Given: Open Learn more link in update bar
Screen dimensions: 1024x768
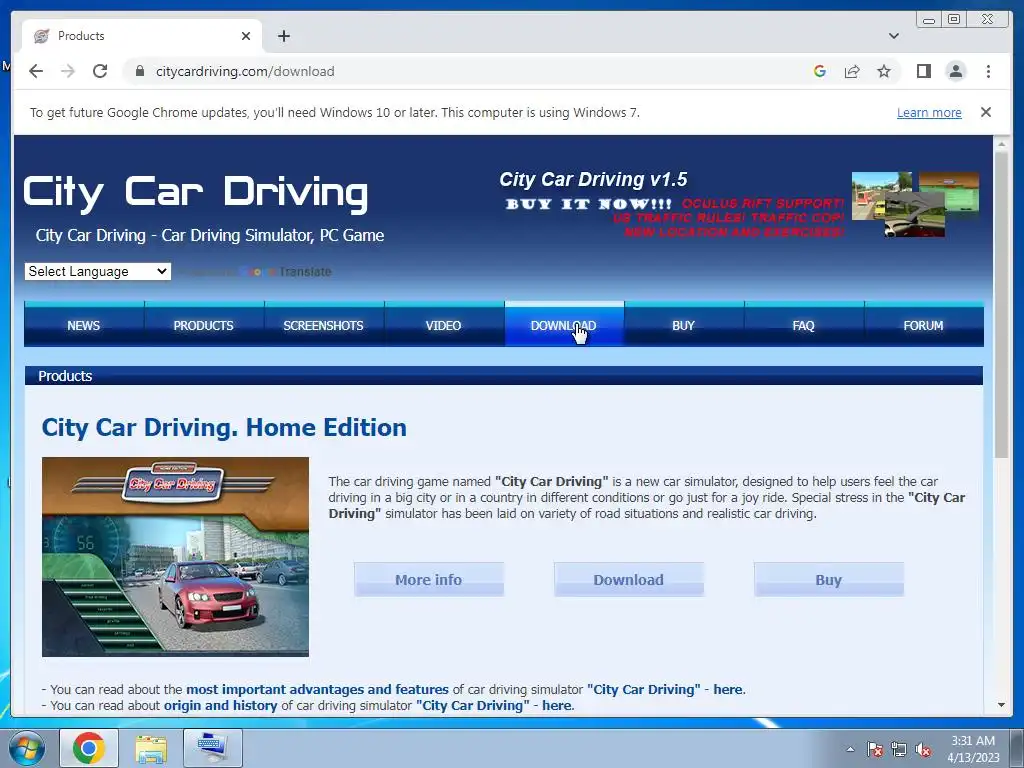Looking at the screenshot, I should (929, 112).
